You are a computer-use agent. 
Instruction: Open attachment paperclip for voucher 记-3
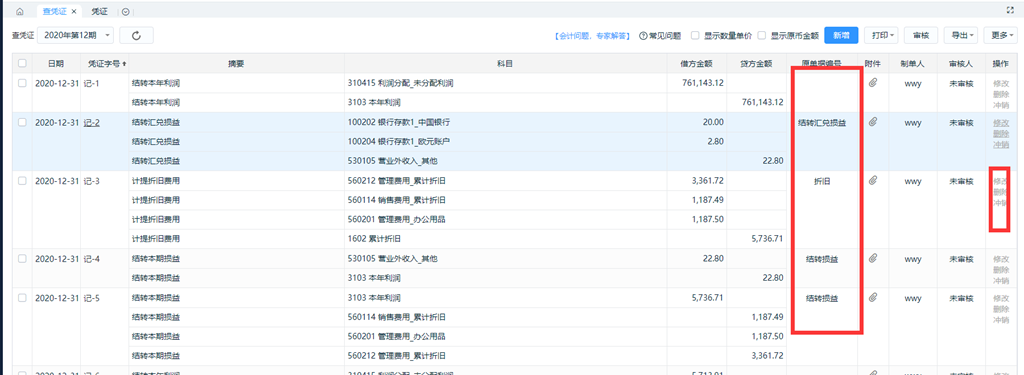point(872,180)
